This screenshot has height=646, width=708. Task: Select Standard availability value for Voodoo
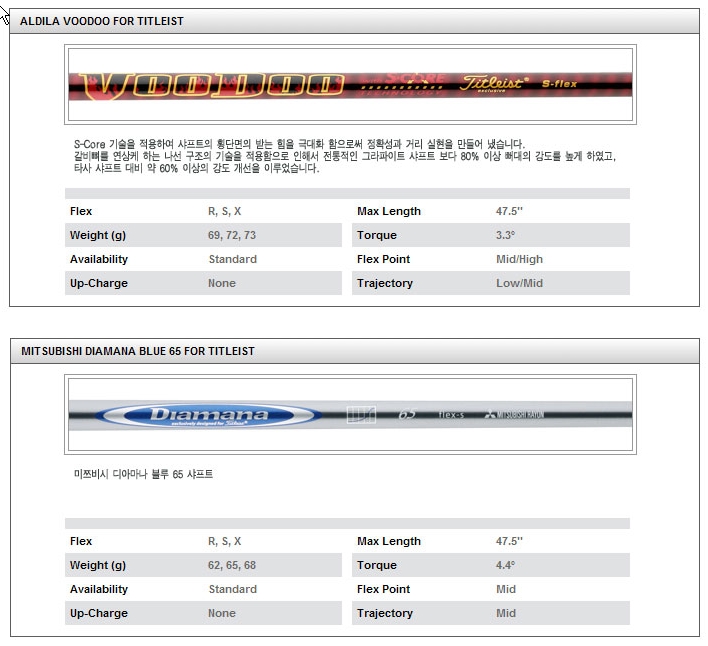(233, 259)
